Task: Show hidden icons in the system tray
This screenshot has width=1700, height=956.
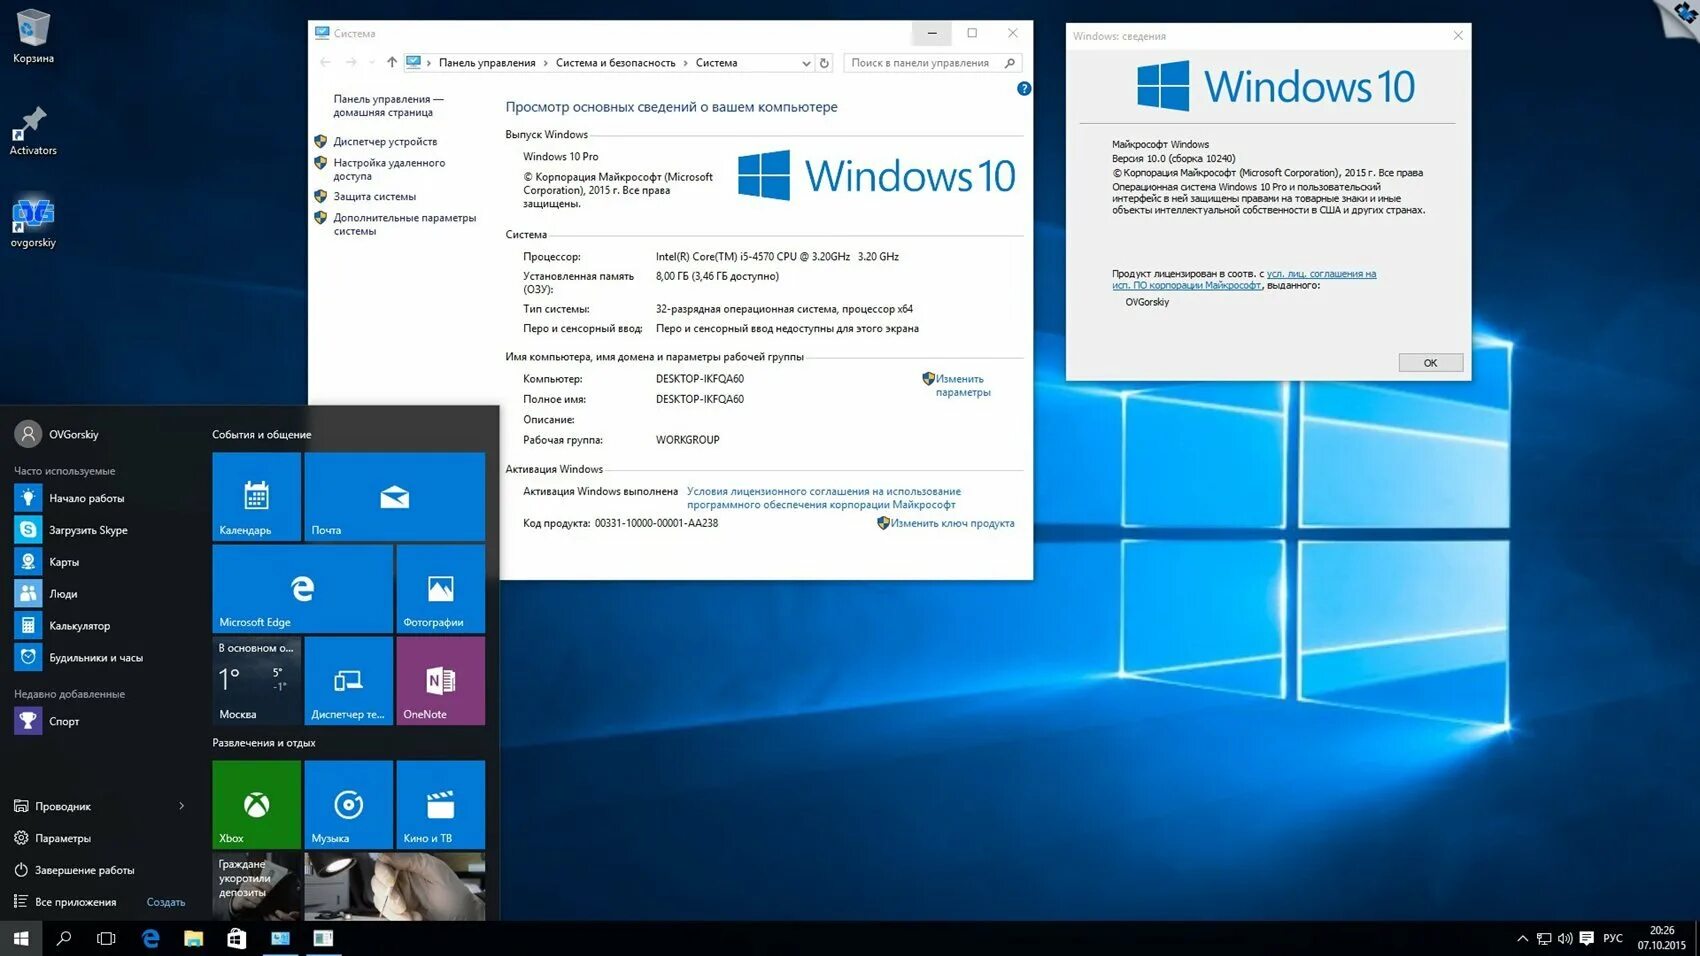Action: [x=1523, y=938]
